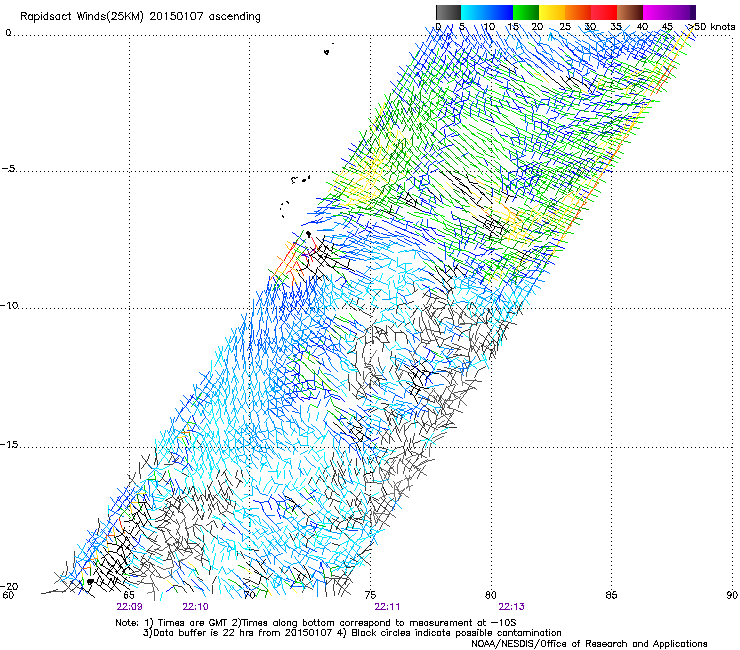This screenshot has height=650, width=740.
Task: Click latitude axis label '-15'
Action: [x=10, y=445]
